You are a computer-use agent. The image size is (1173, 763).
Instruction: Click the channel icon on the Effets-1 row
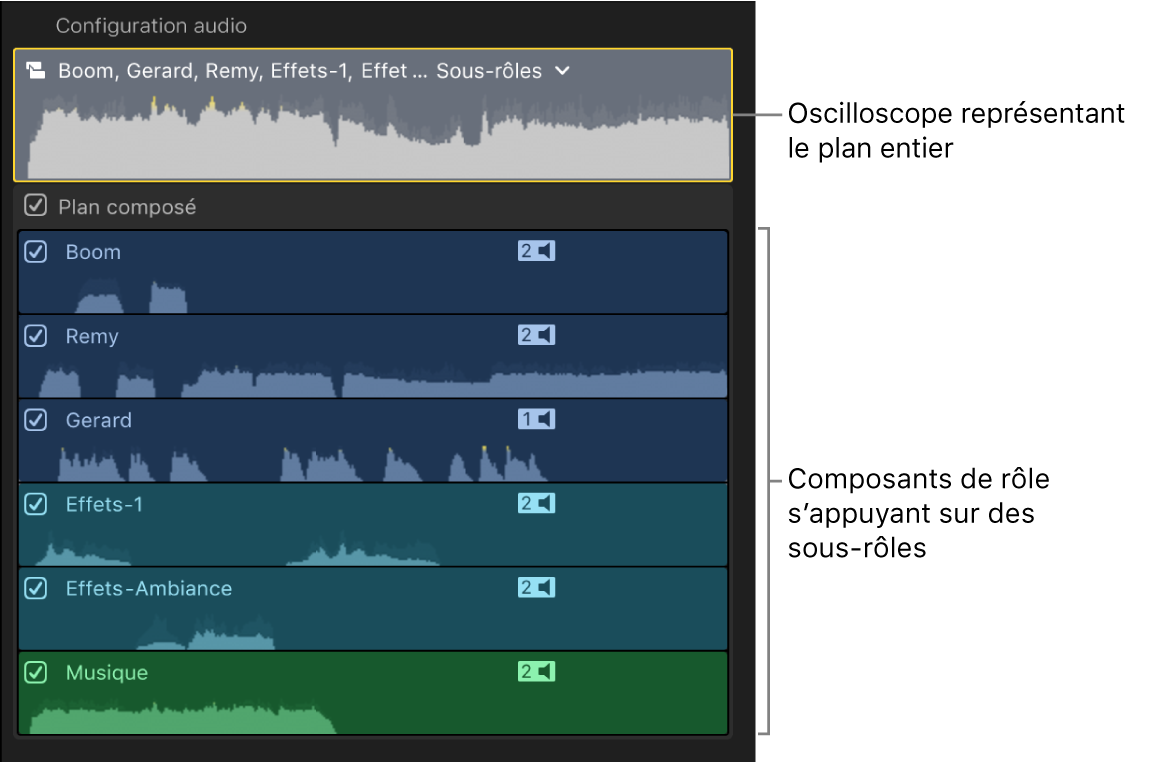536,504
